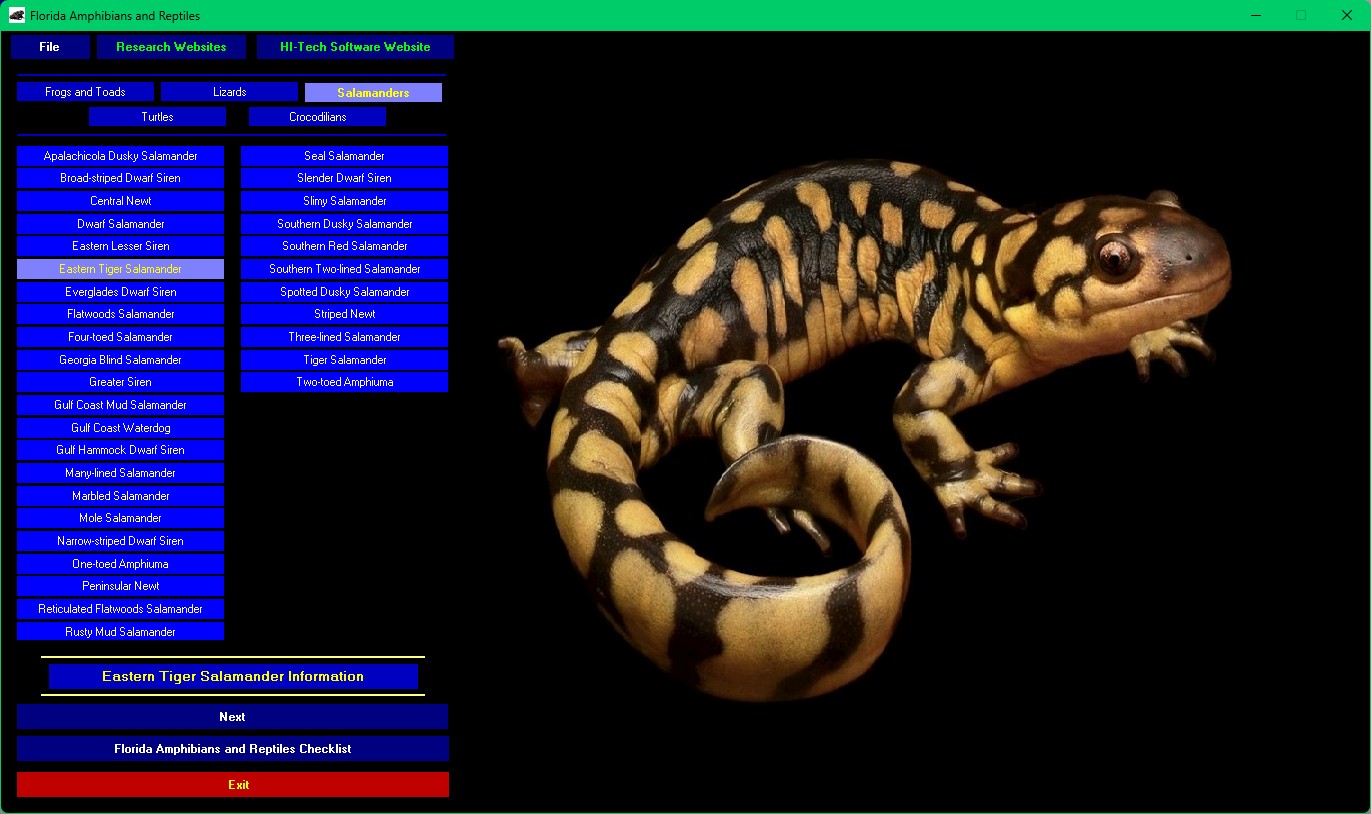This screenshot has height=814, width=1371.
Task: Open Florida Amphibians and Reptiles Checklist
Action: click(232, 749)
